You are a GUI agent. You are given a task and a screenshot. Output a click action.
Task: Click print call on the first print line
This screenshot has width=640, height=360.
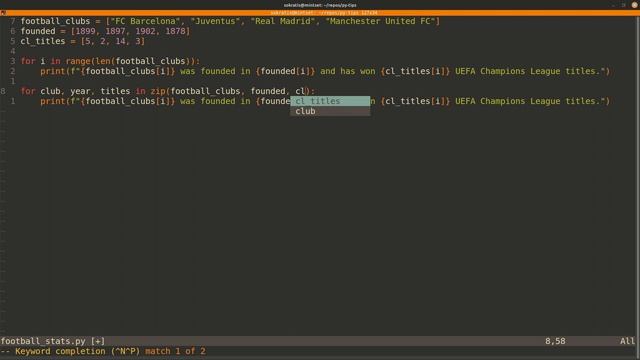53,71
